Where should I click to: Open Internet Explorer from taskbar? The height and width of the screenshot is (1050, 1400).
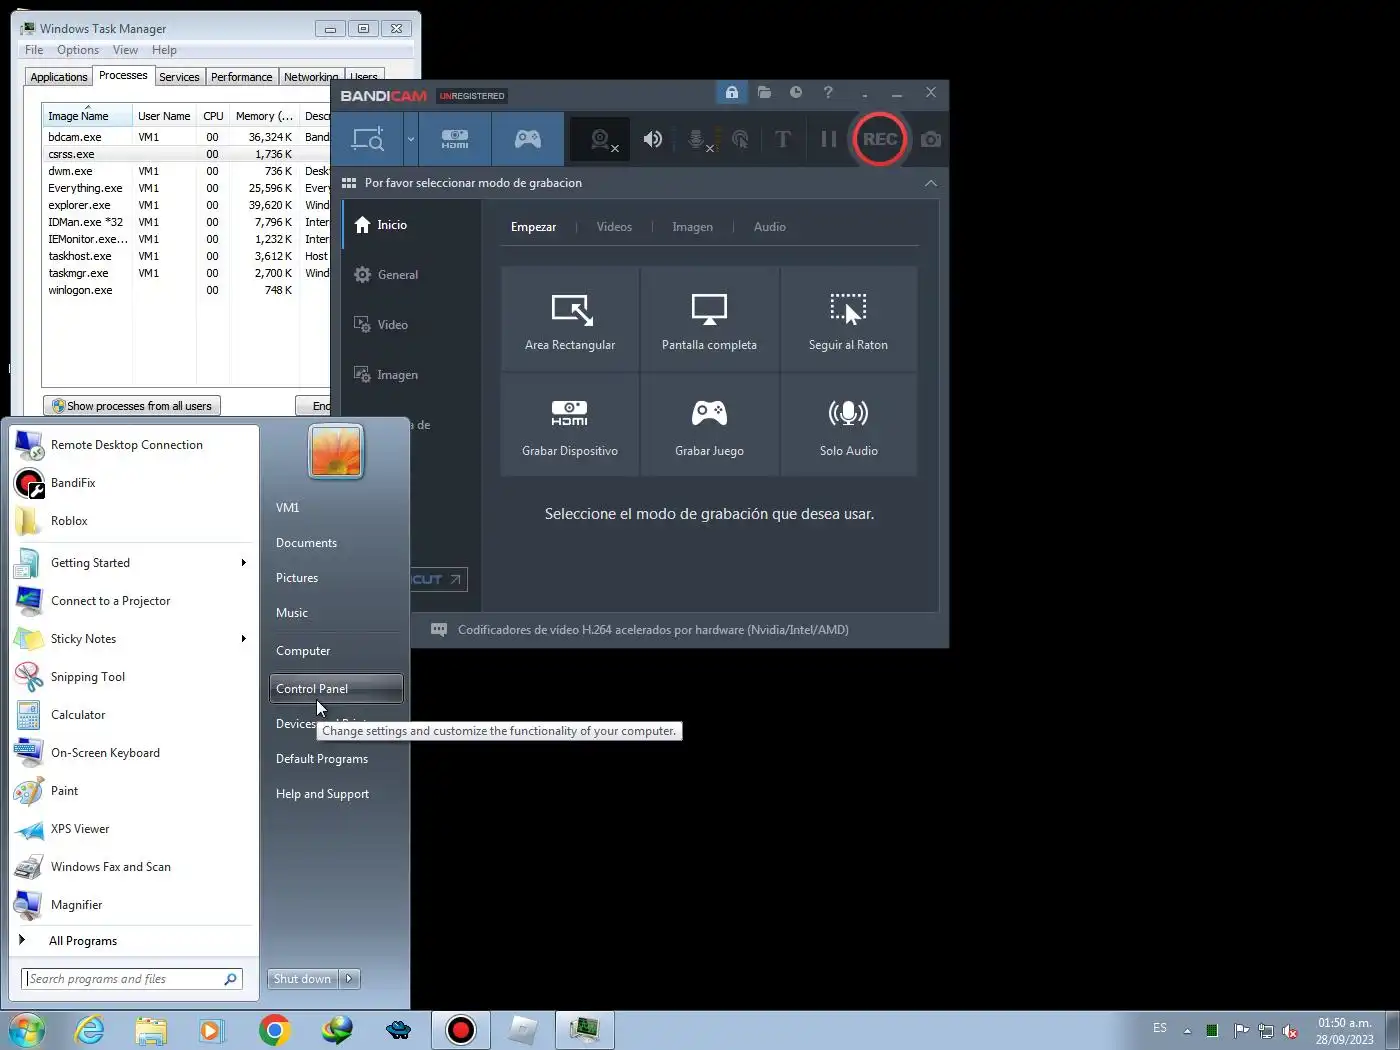coord(89,1030)
